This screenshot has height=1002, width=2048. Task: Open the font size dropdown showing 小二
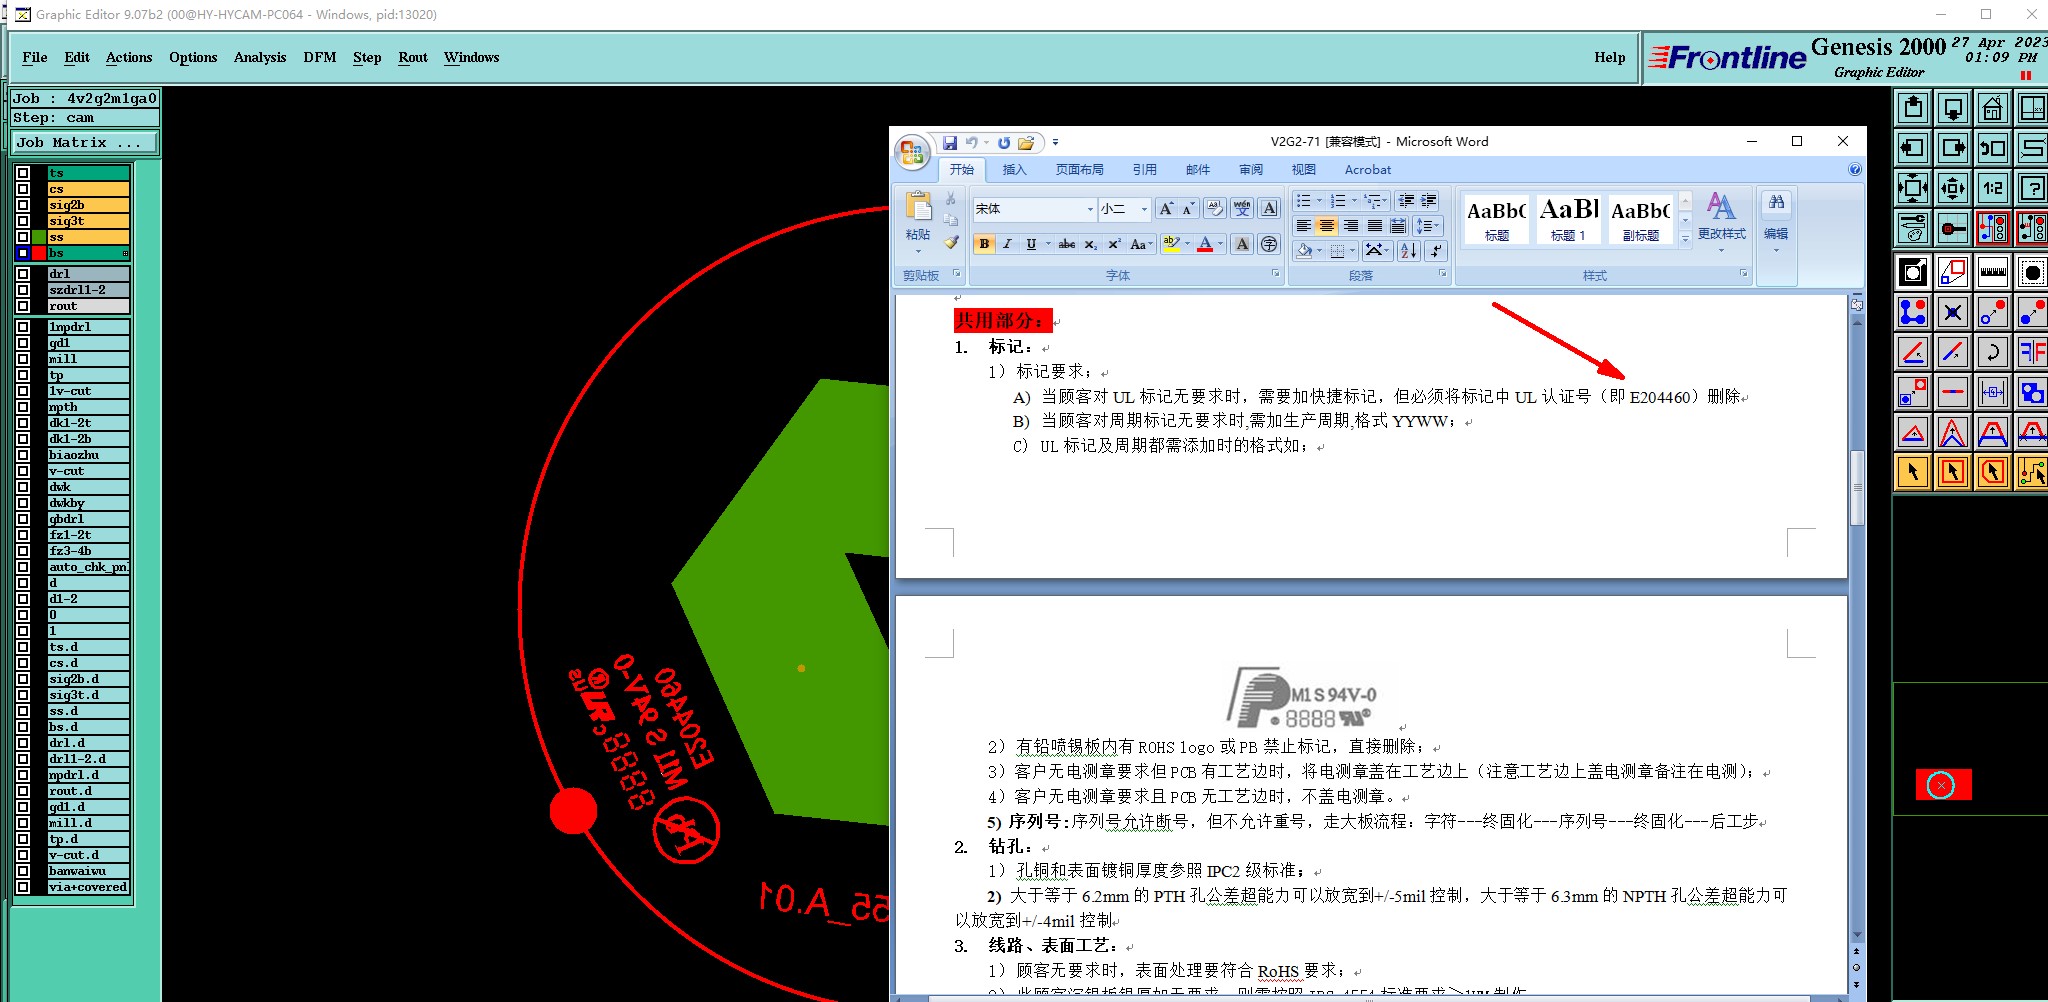pyautogui.click(x=1144, y=209)
